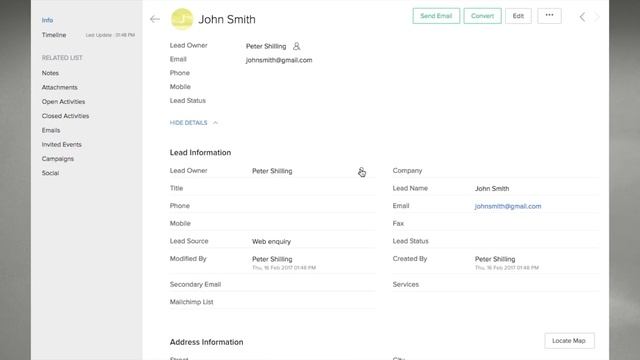Click the Title field under Lead Information
The image size is (640, 360).
pyautogui.click(x=272, y=188)
